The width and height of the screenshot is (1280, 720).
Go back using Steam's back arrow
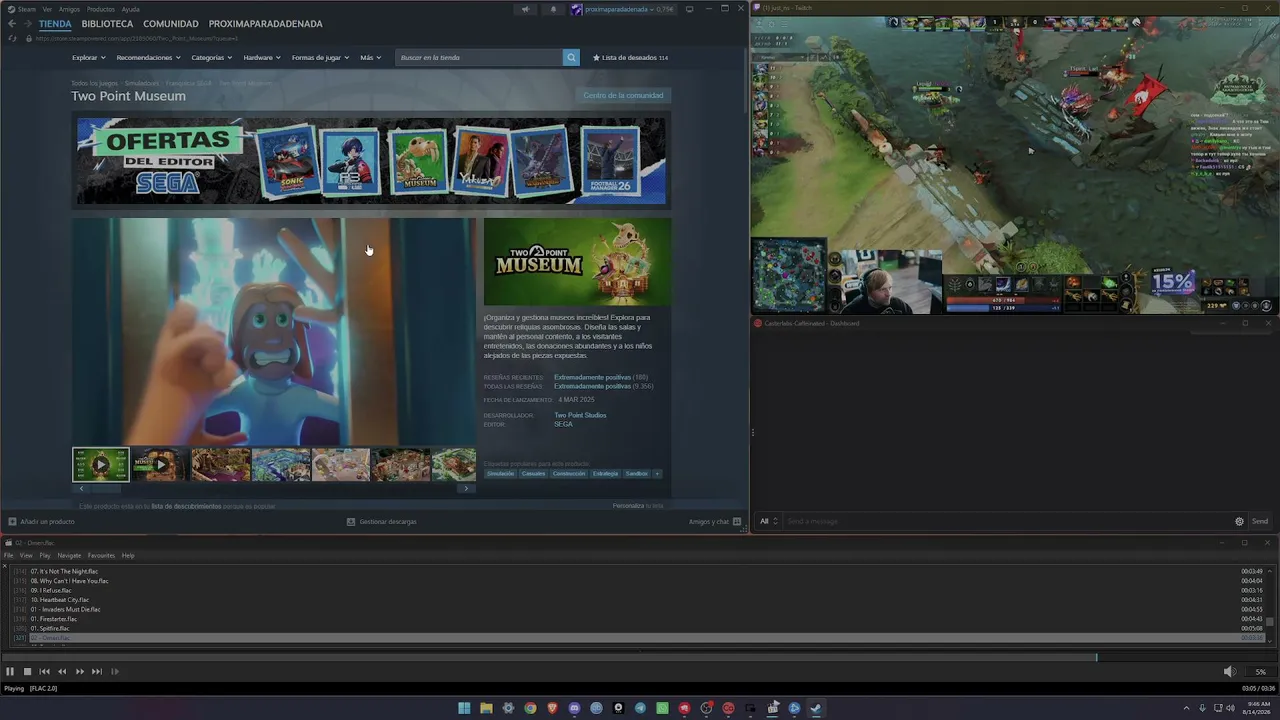tap(12, 24)
